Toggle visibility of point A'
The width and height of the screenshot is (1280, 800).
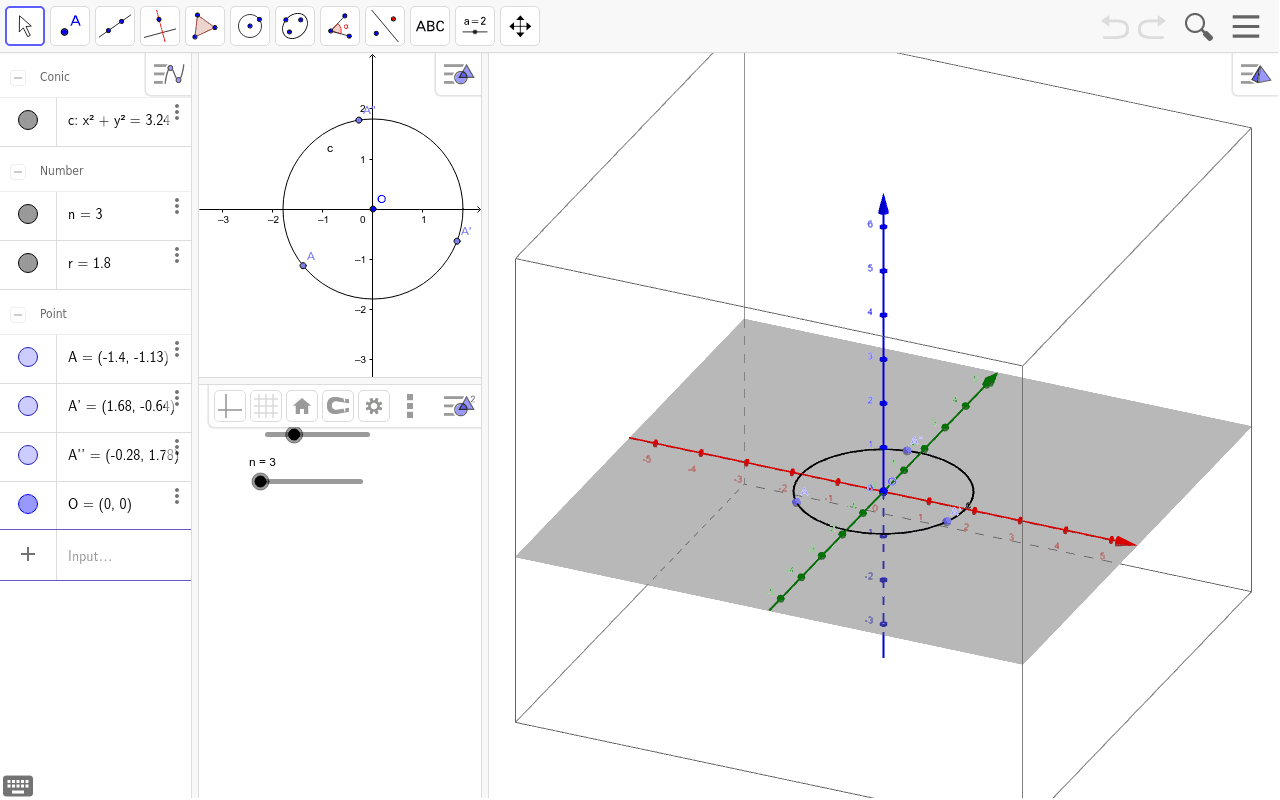(28, 406)
